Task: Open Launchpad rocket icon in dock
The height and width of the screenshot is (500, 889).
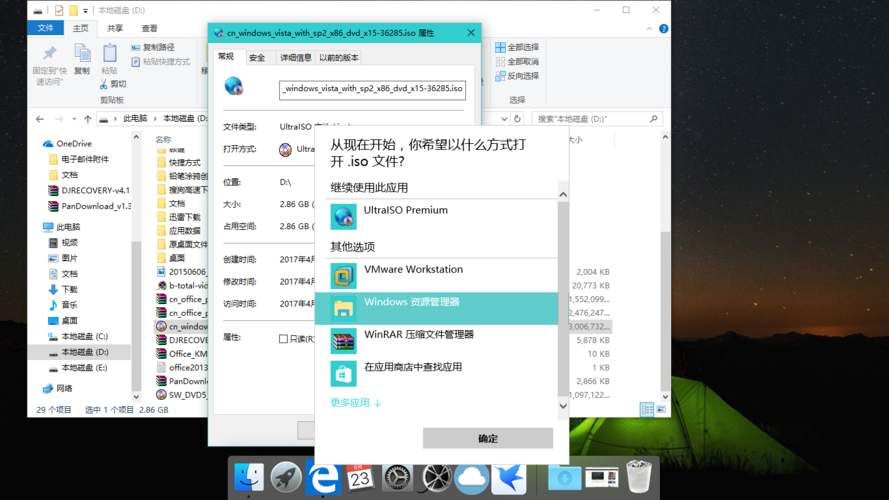Action: 286,477
